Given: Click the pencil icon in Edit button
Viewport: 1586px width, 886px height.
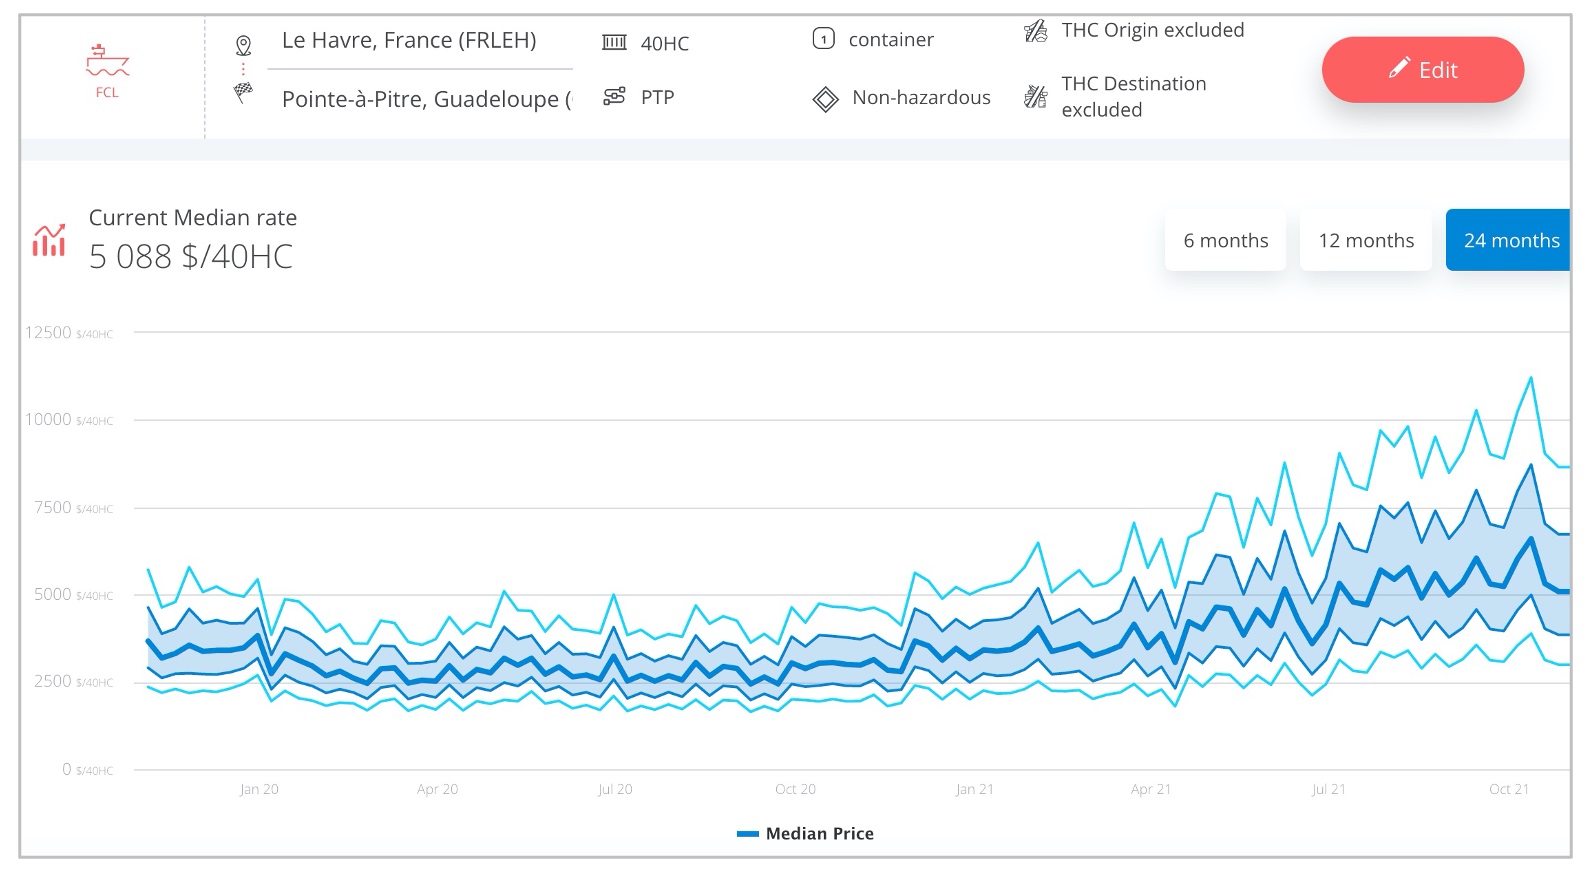Looking at the screenshot, I should pos(1400,68).
